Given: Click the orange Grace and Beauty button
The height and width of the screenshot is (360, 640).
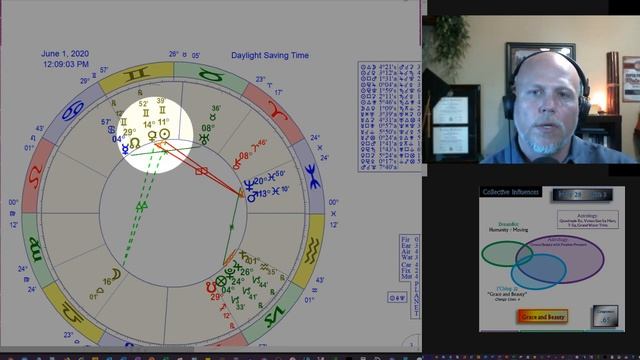Looking at the screenshot, I should (x=542, y=316).
